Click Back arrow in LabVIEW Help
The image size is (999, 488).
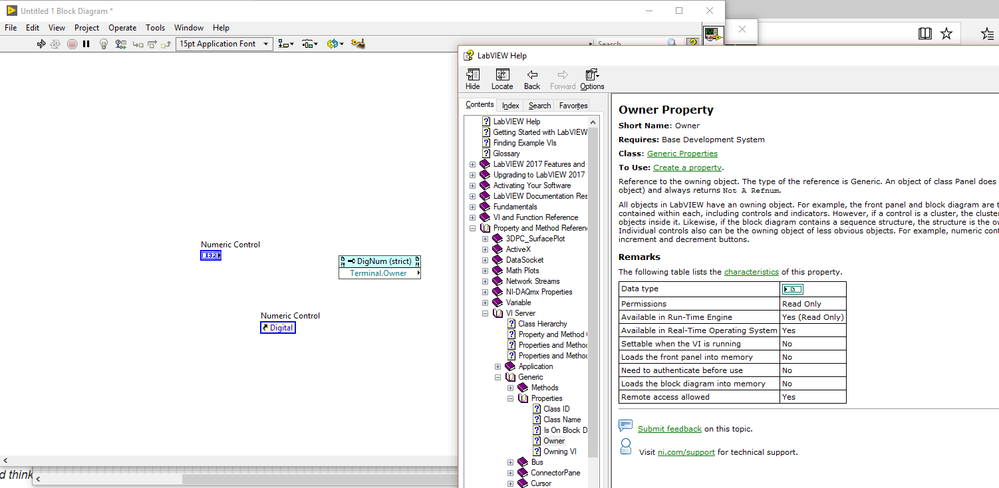(x=532, y=79)
